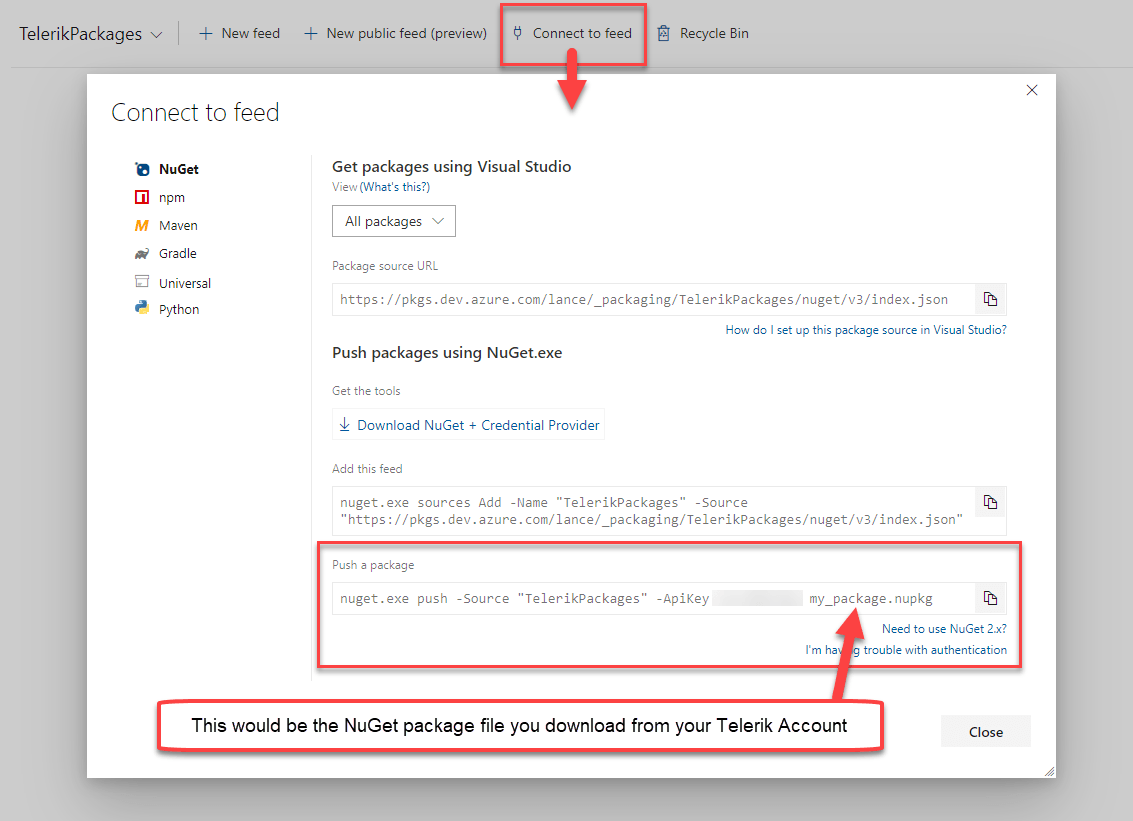
Task: Click the Add this feed label
Action: (x=367, y=469)
